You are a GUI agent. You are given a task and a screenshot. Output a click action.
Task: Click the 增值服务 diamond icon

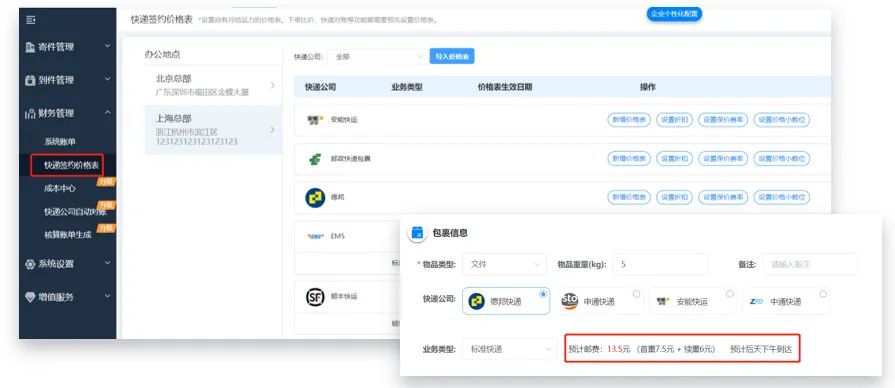coord(31,297)
